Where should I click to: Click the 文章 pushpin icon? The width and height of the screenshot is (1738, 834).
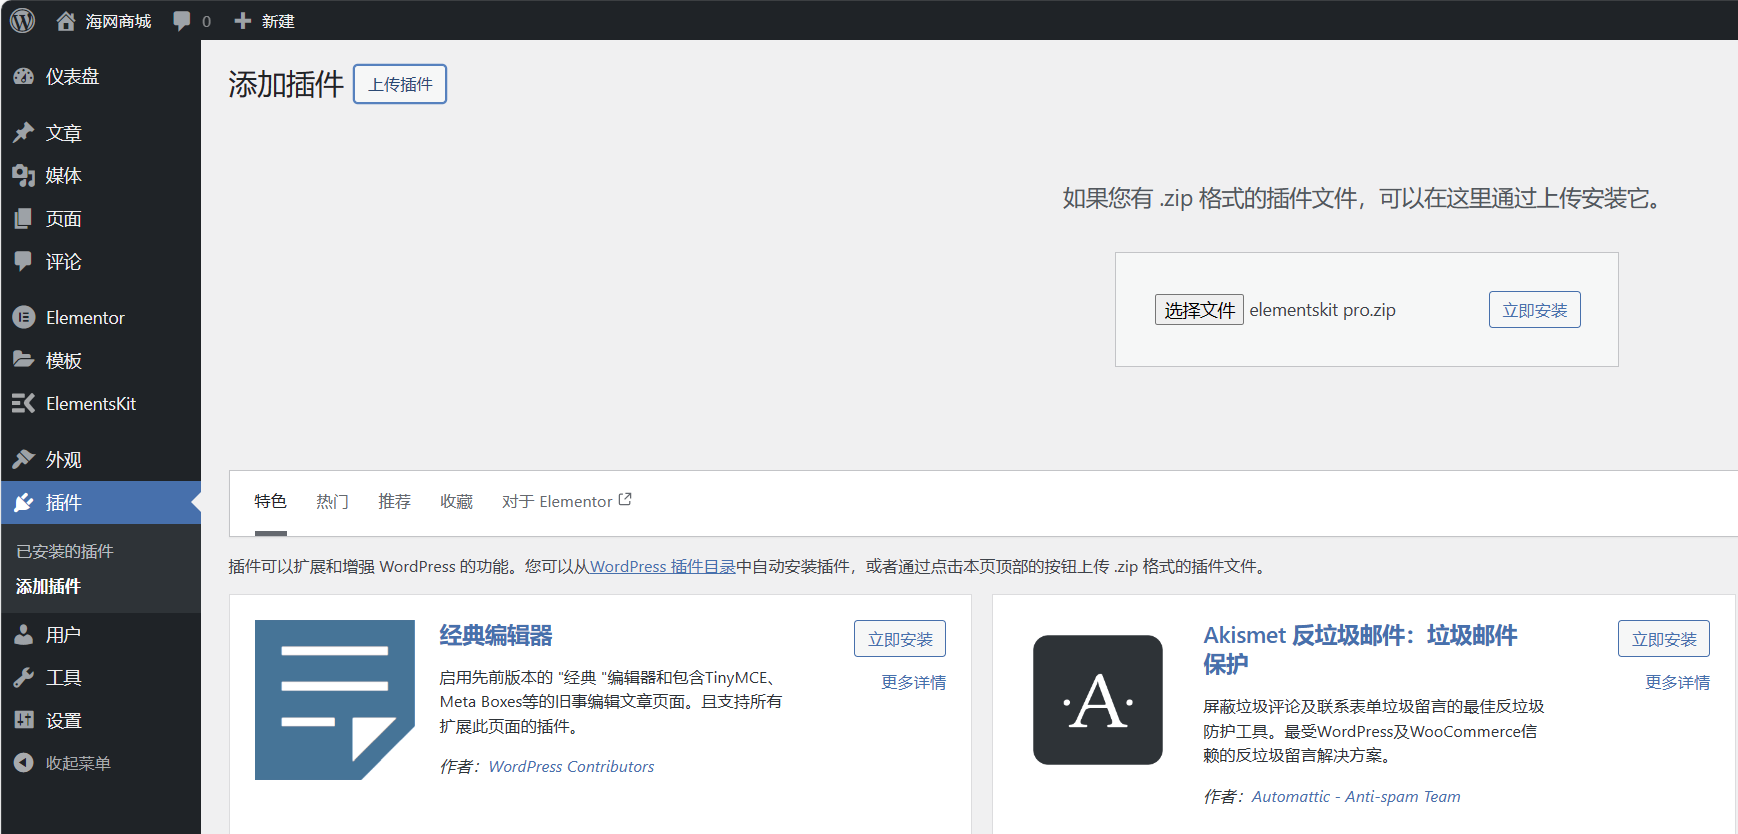[24, 132]
